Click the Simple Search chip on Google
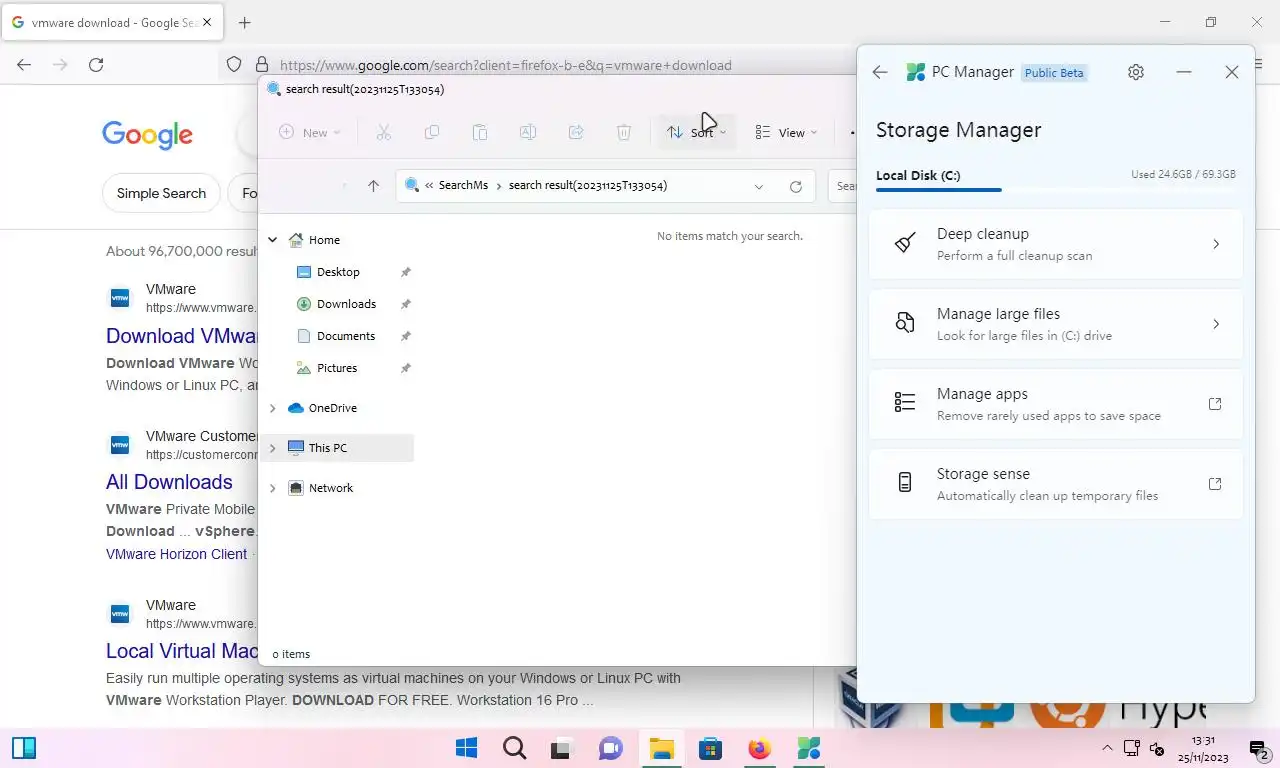Screen dimensions: 1280x768 (161, 193)
